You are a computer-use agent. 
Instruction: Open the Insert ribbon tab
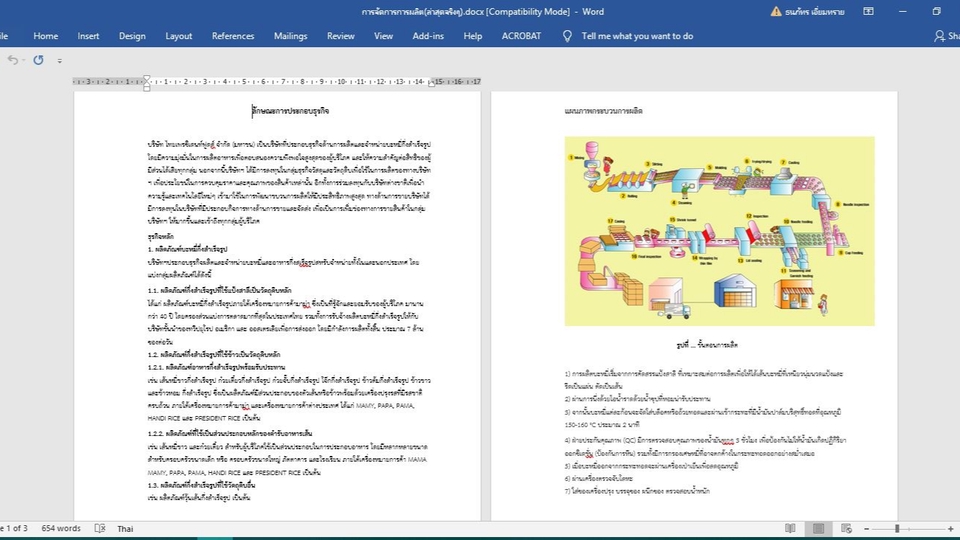(x=88, y=36)
